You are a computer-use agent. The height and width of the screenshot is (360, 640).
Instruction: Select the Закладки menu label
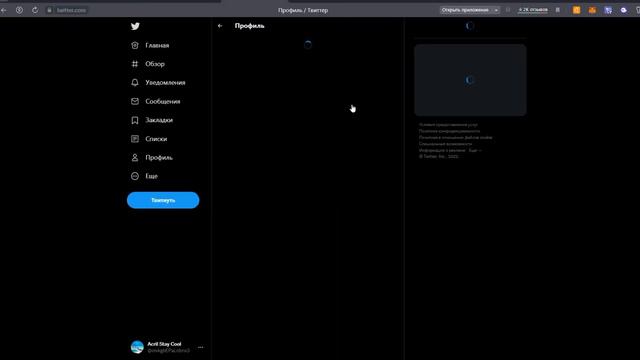pos(159,120)
